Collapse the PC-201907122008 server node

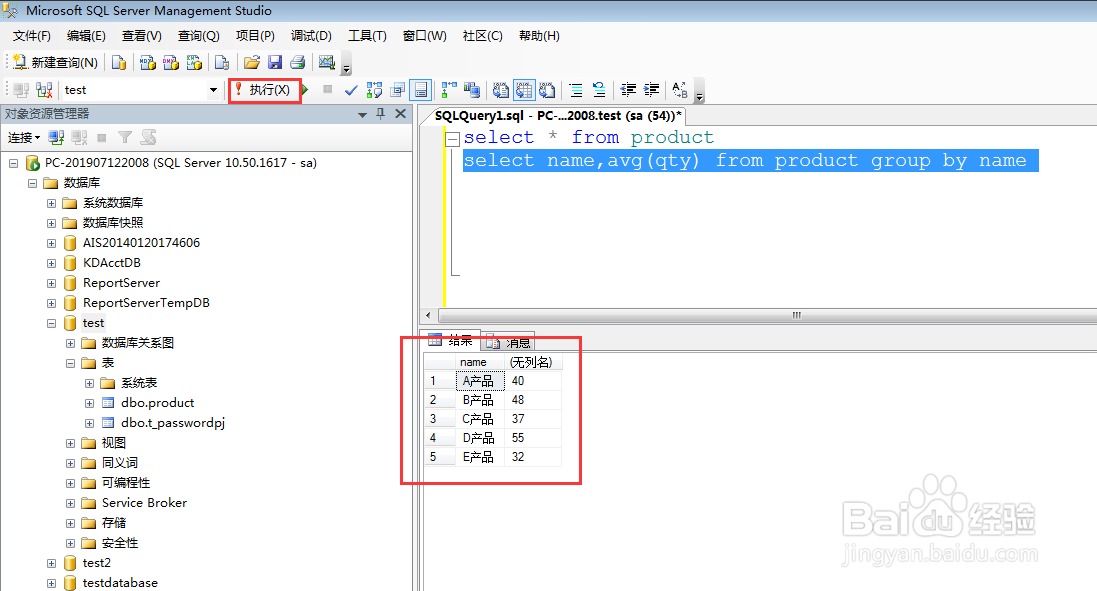tap(13, 163)
